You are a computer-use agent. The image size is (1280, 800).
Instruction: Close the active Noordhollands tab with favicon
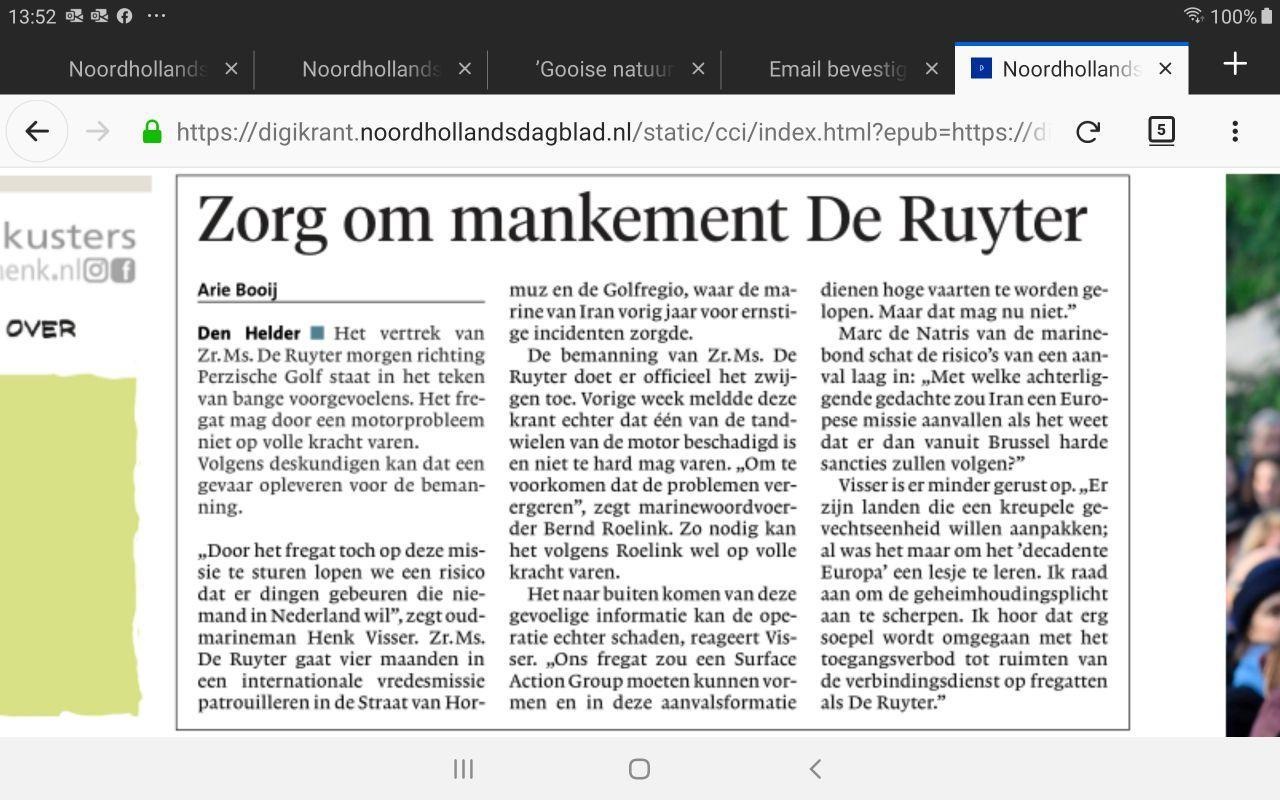pos(1165,69)
